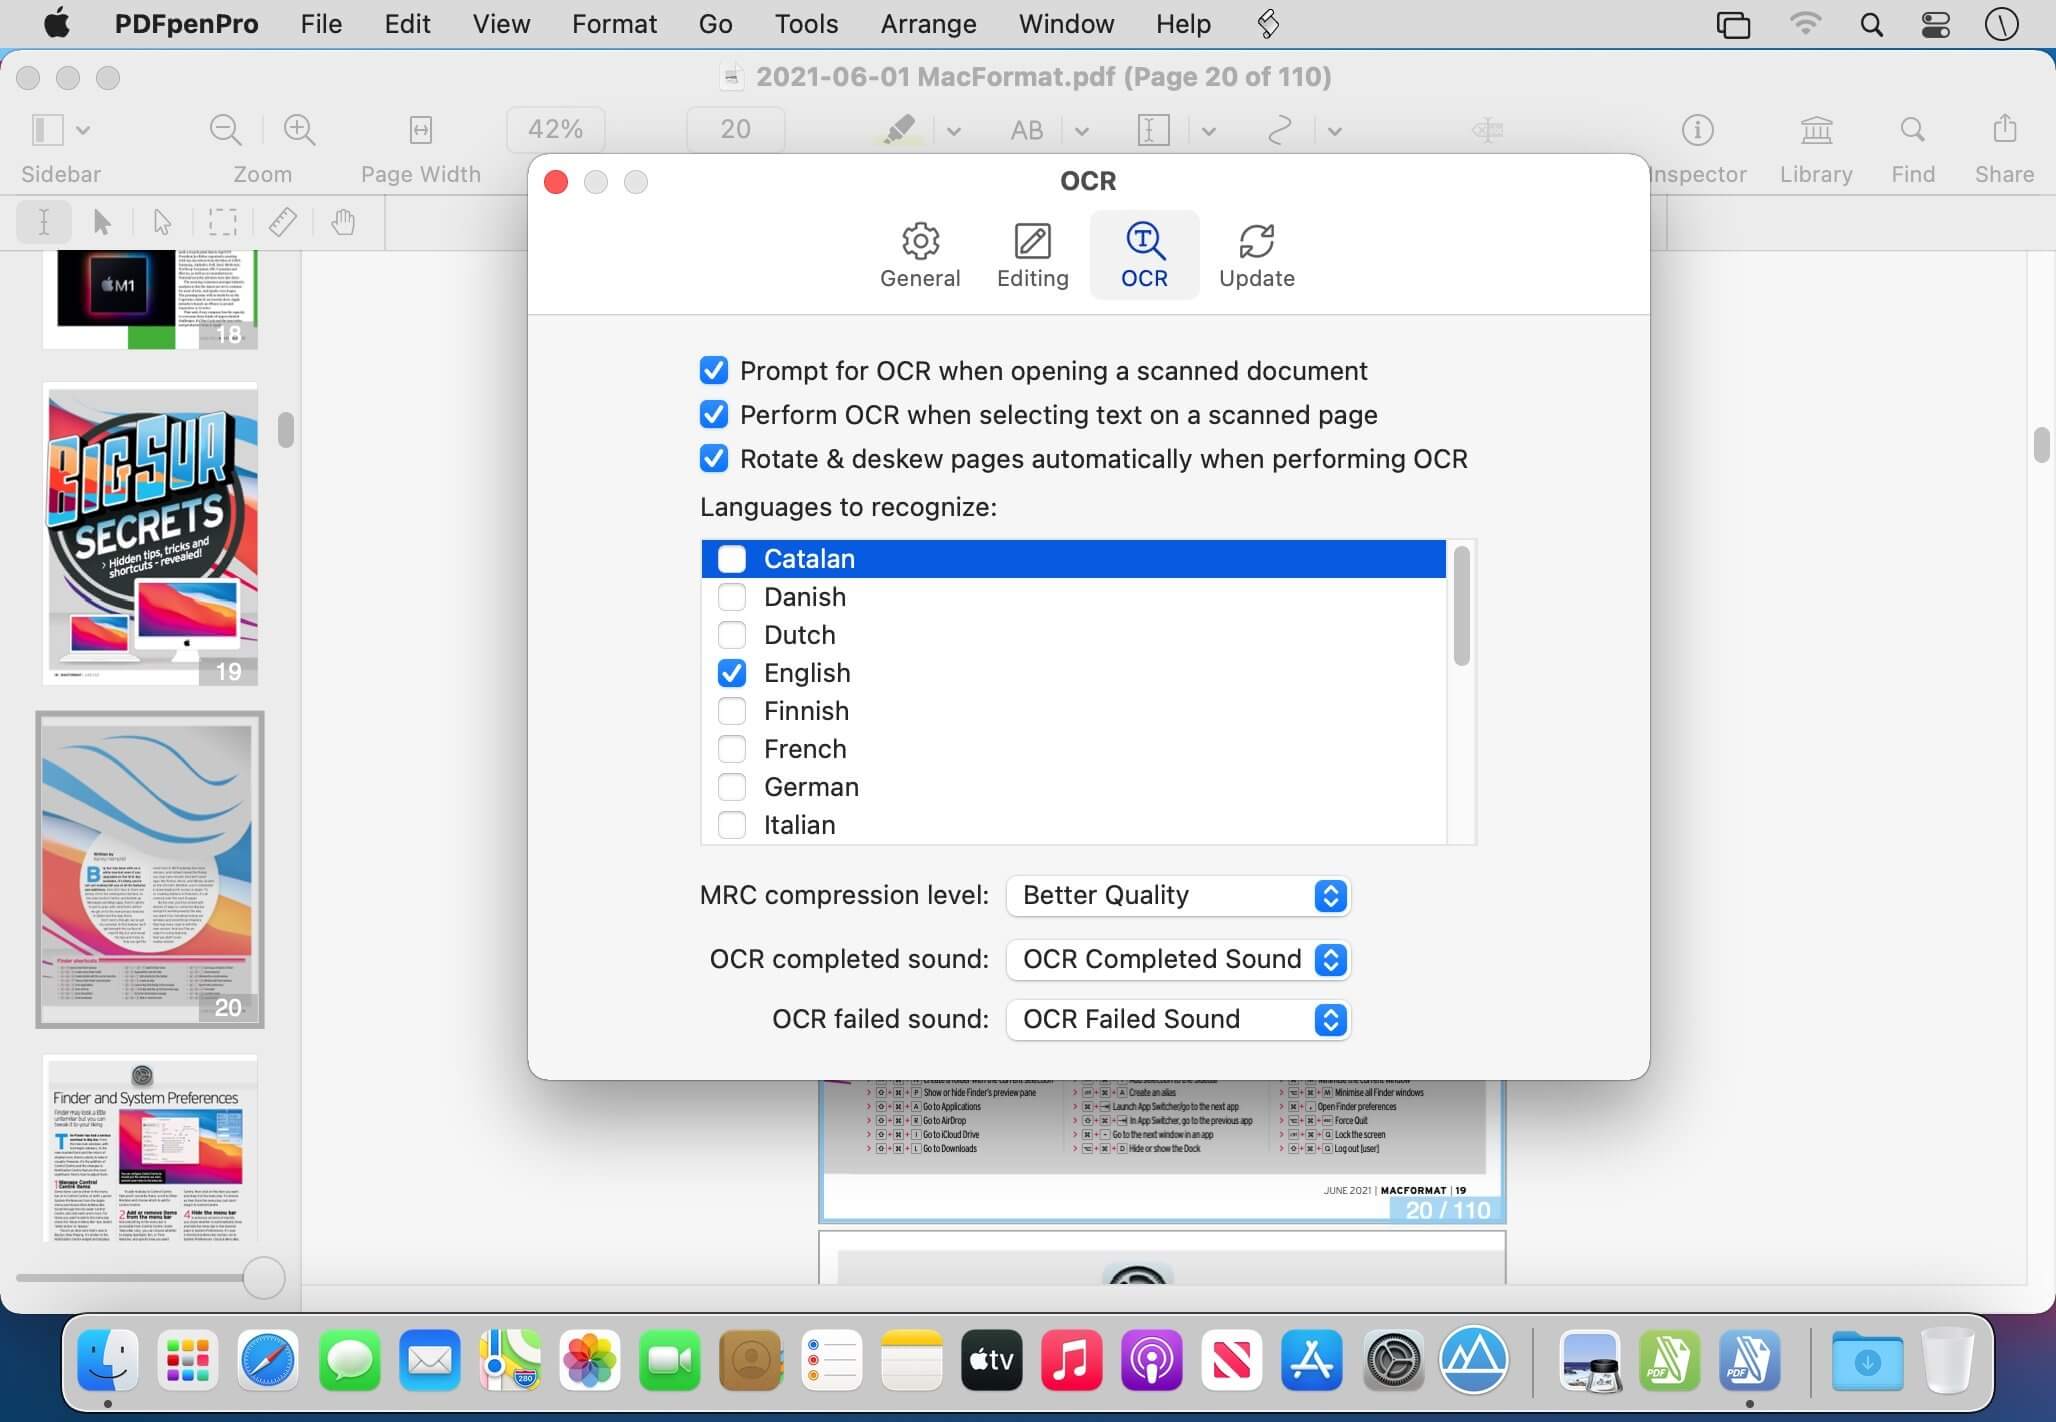
Task: Open page 19 Big Sur Secrets thumbnail
Action: click(x=150, y=534)
